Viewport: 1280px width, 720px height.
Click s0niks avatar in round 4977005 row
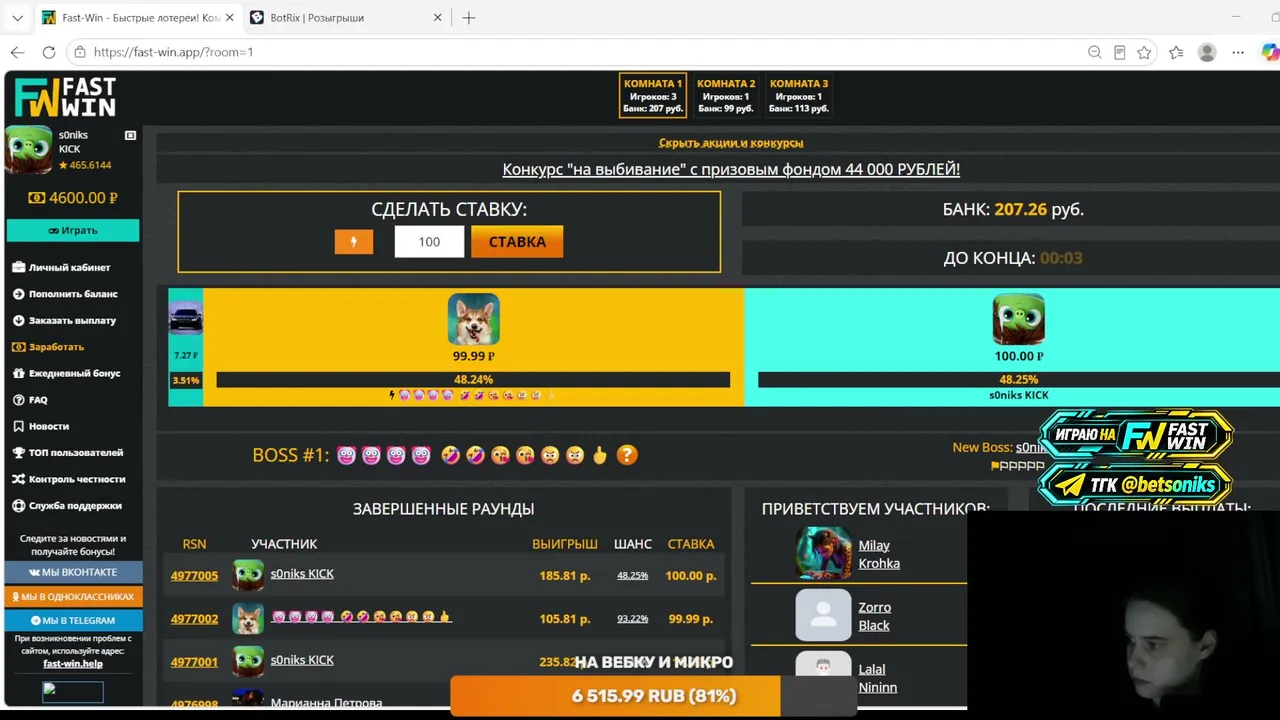[x=248, y=575]
